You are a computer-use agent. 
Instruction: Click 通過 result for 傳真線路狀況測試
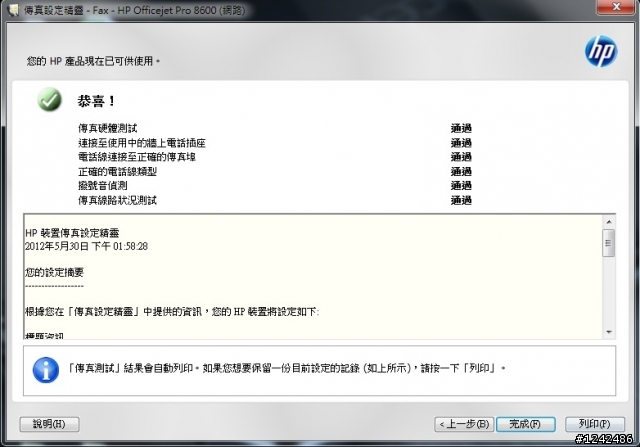461,200
